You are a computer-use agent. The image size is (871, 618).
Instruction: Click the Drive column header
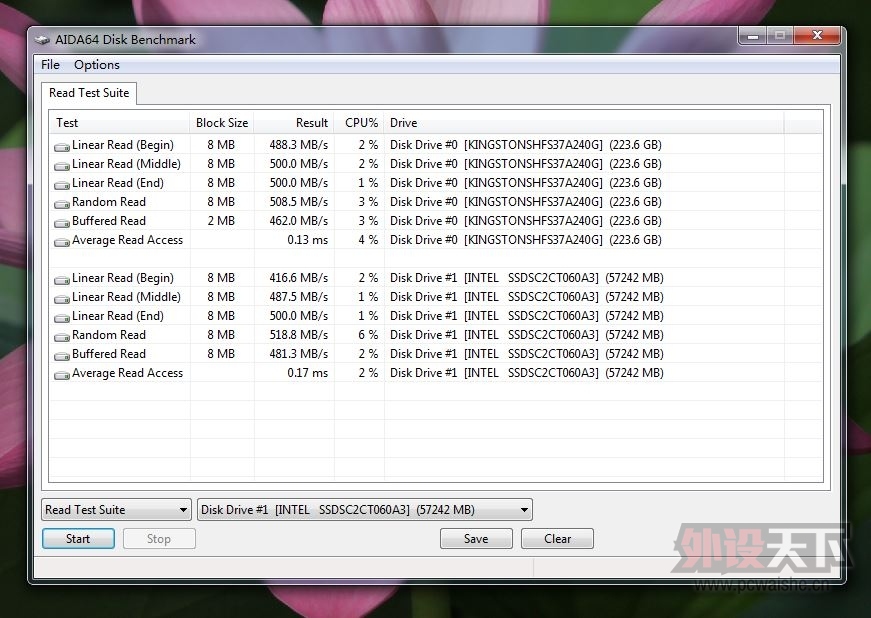(584, 123)
